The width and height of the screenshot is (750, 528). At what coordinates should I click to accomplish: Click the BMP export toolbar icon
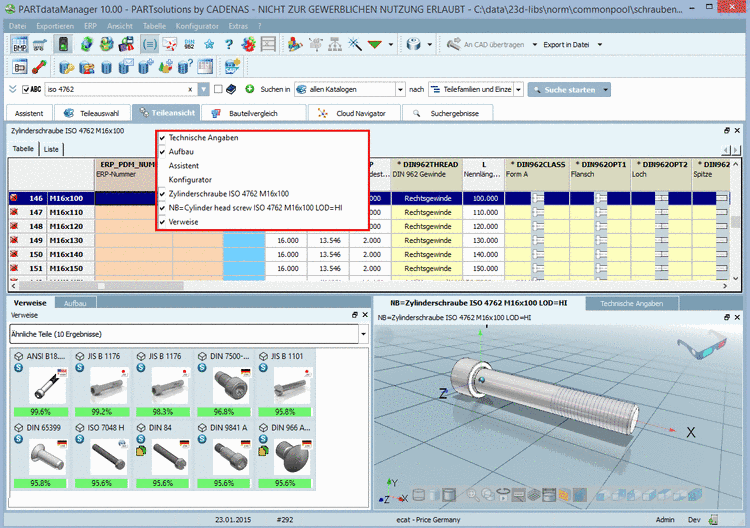19,45
